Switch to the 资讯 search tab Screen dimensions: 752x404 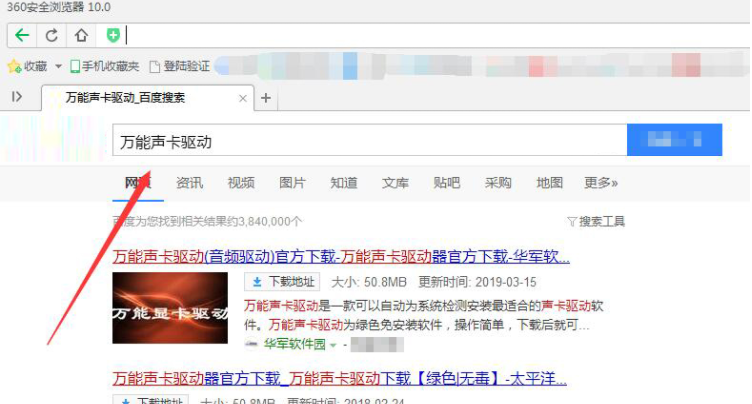point(189,183)
